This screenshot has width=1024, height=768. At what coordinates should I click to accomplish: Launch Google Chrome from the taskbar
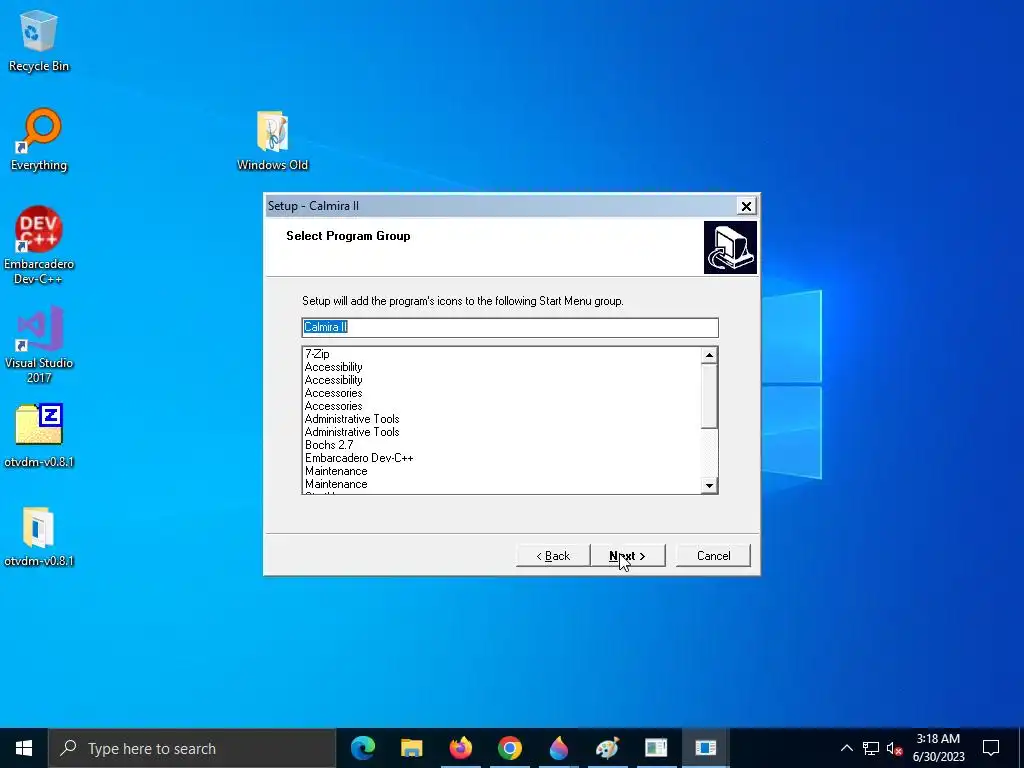tap(509, 748)
